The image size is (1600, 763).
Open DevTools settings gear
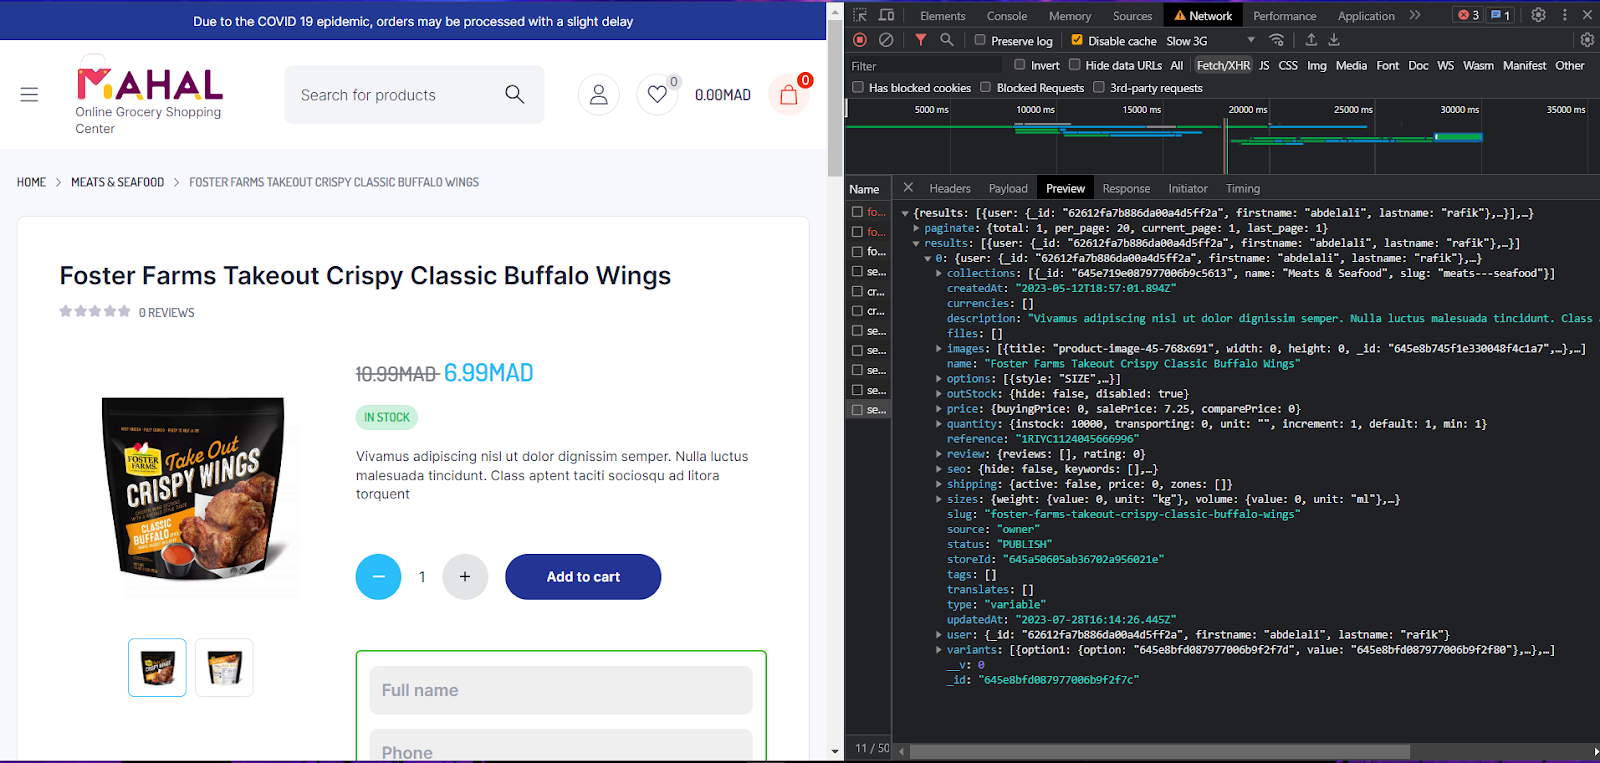1539,15
